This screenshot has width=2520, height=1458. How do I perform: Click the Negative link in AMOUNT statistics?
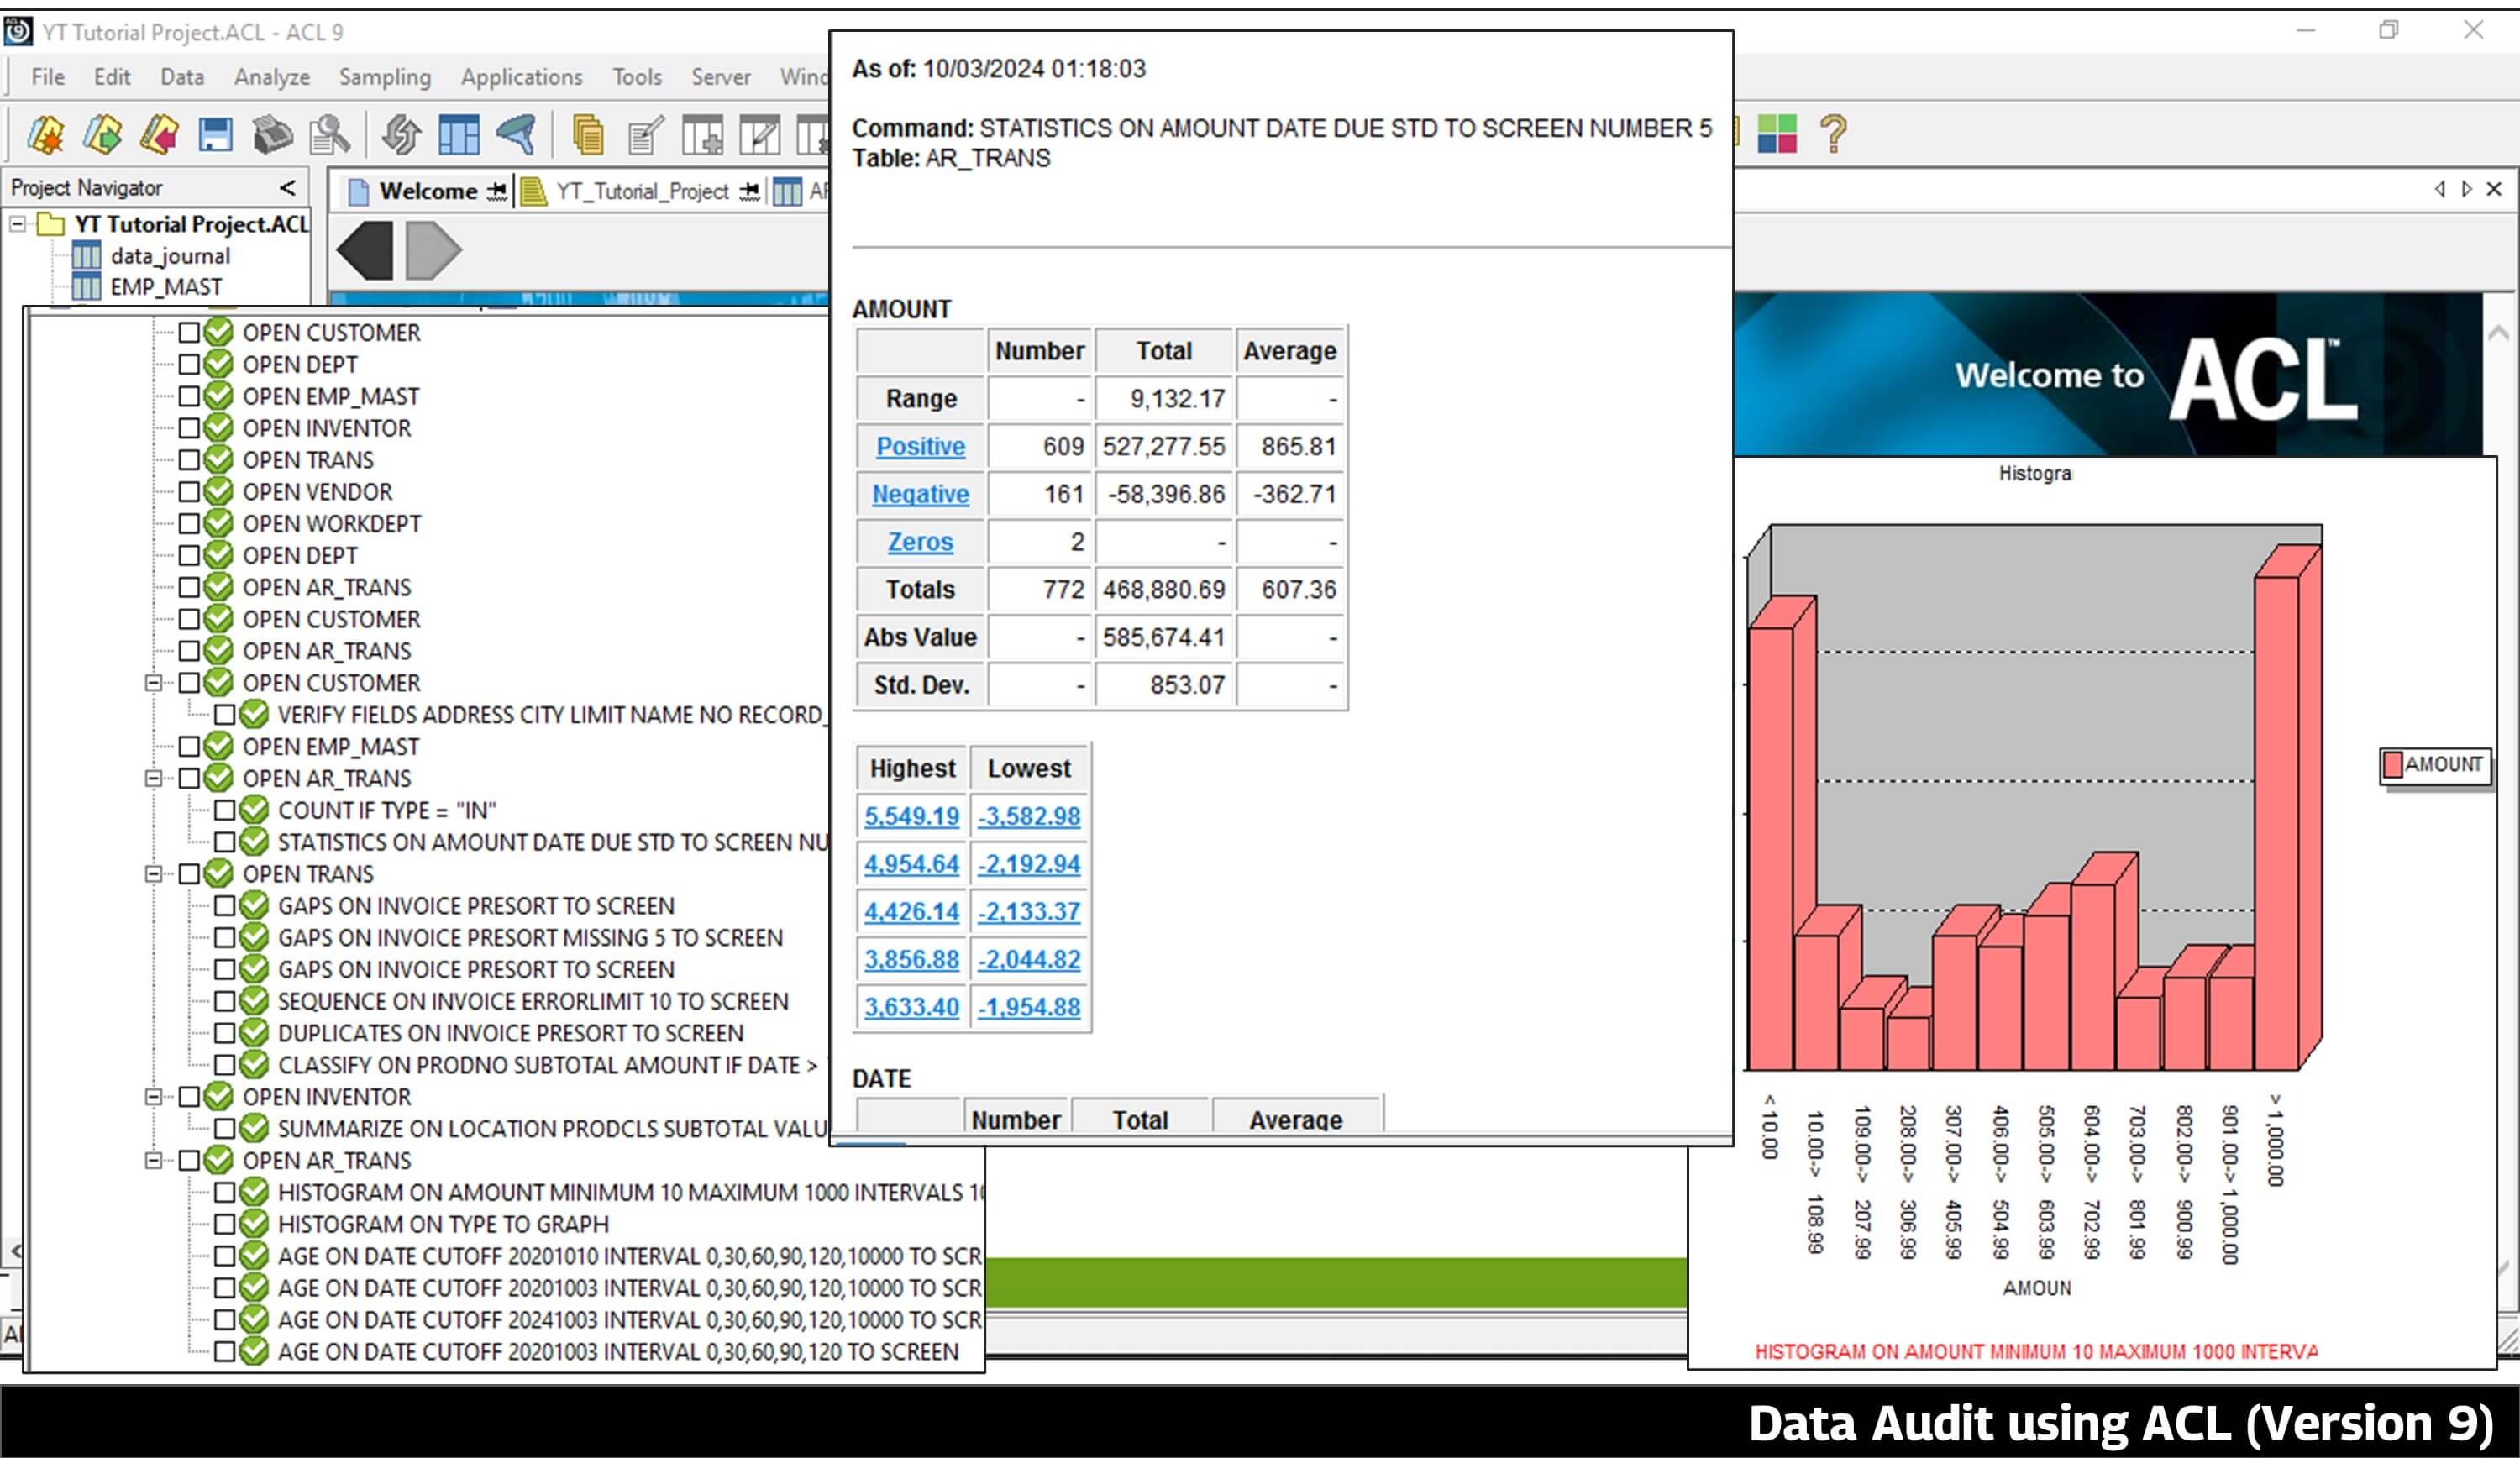(x=920, y=494)
